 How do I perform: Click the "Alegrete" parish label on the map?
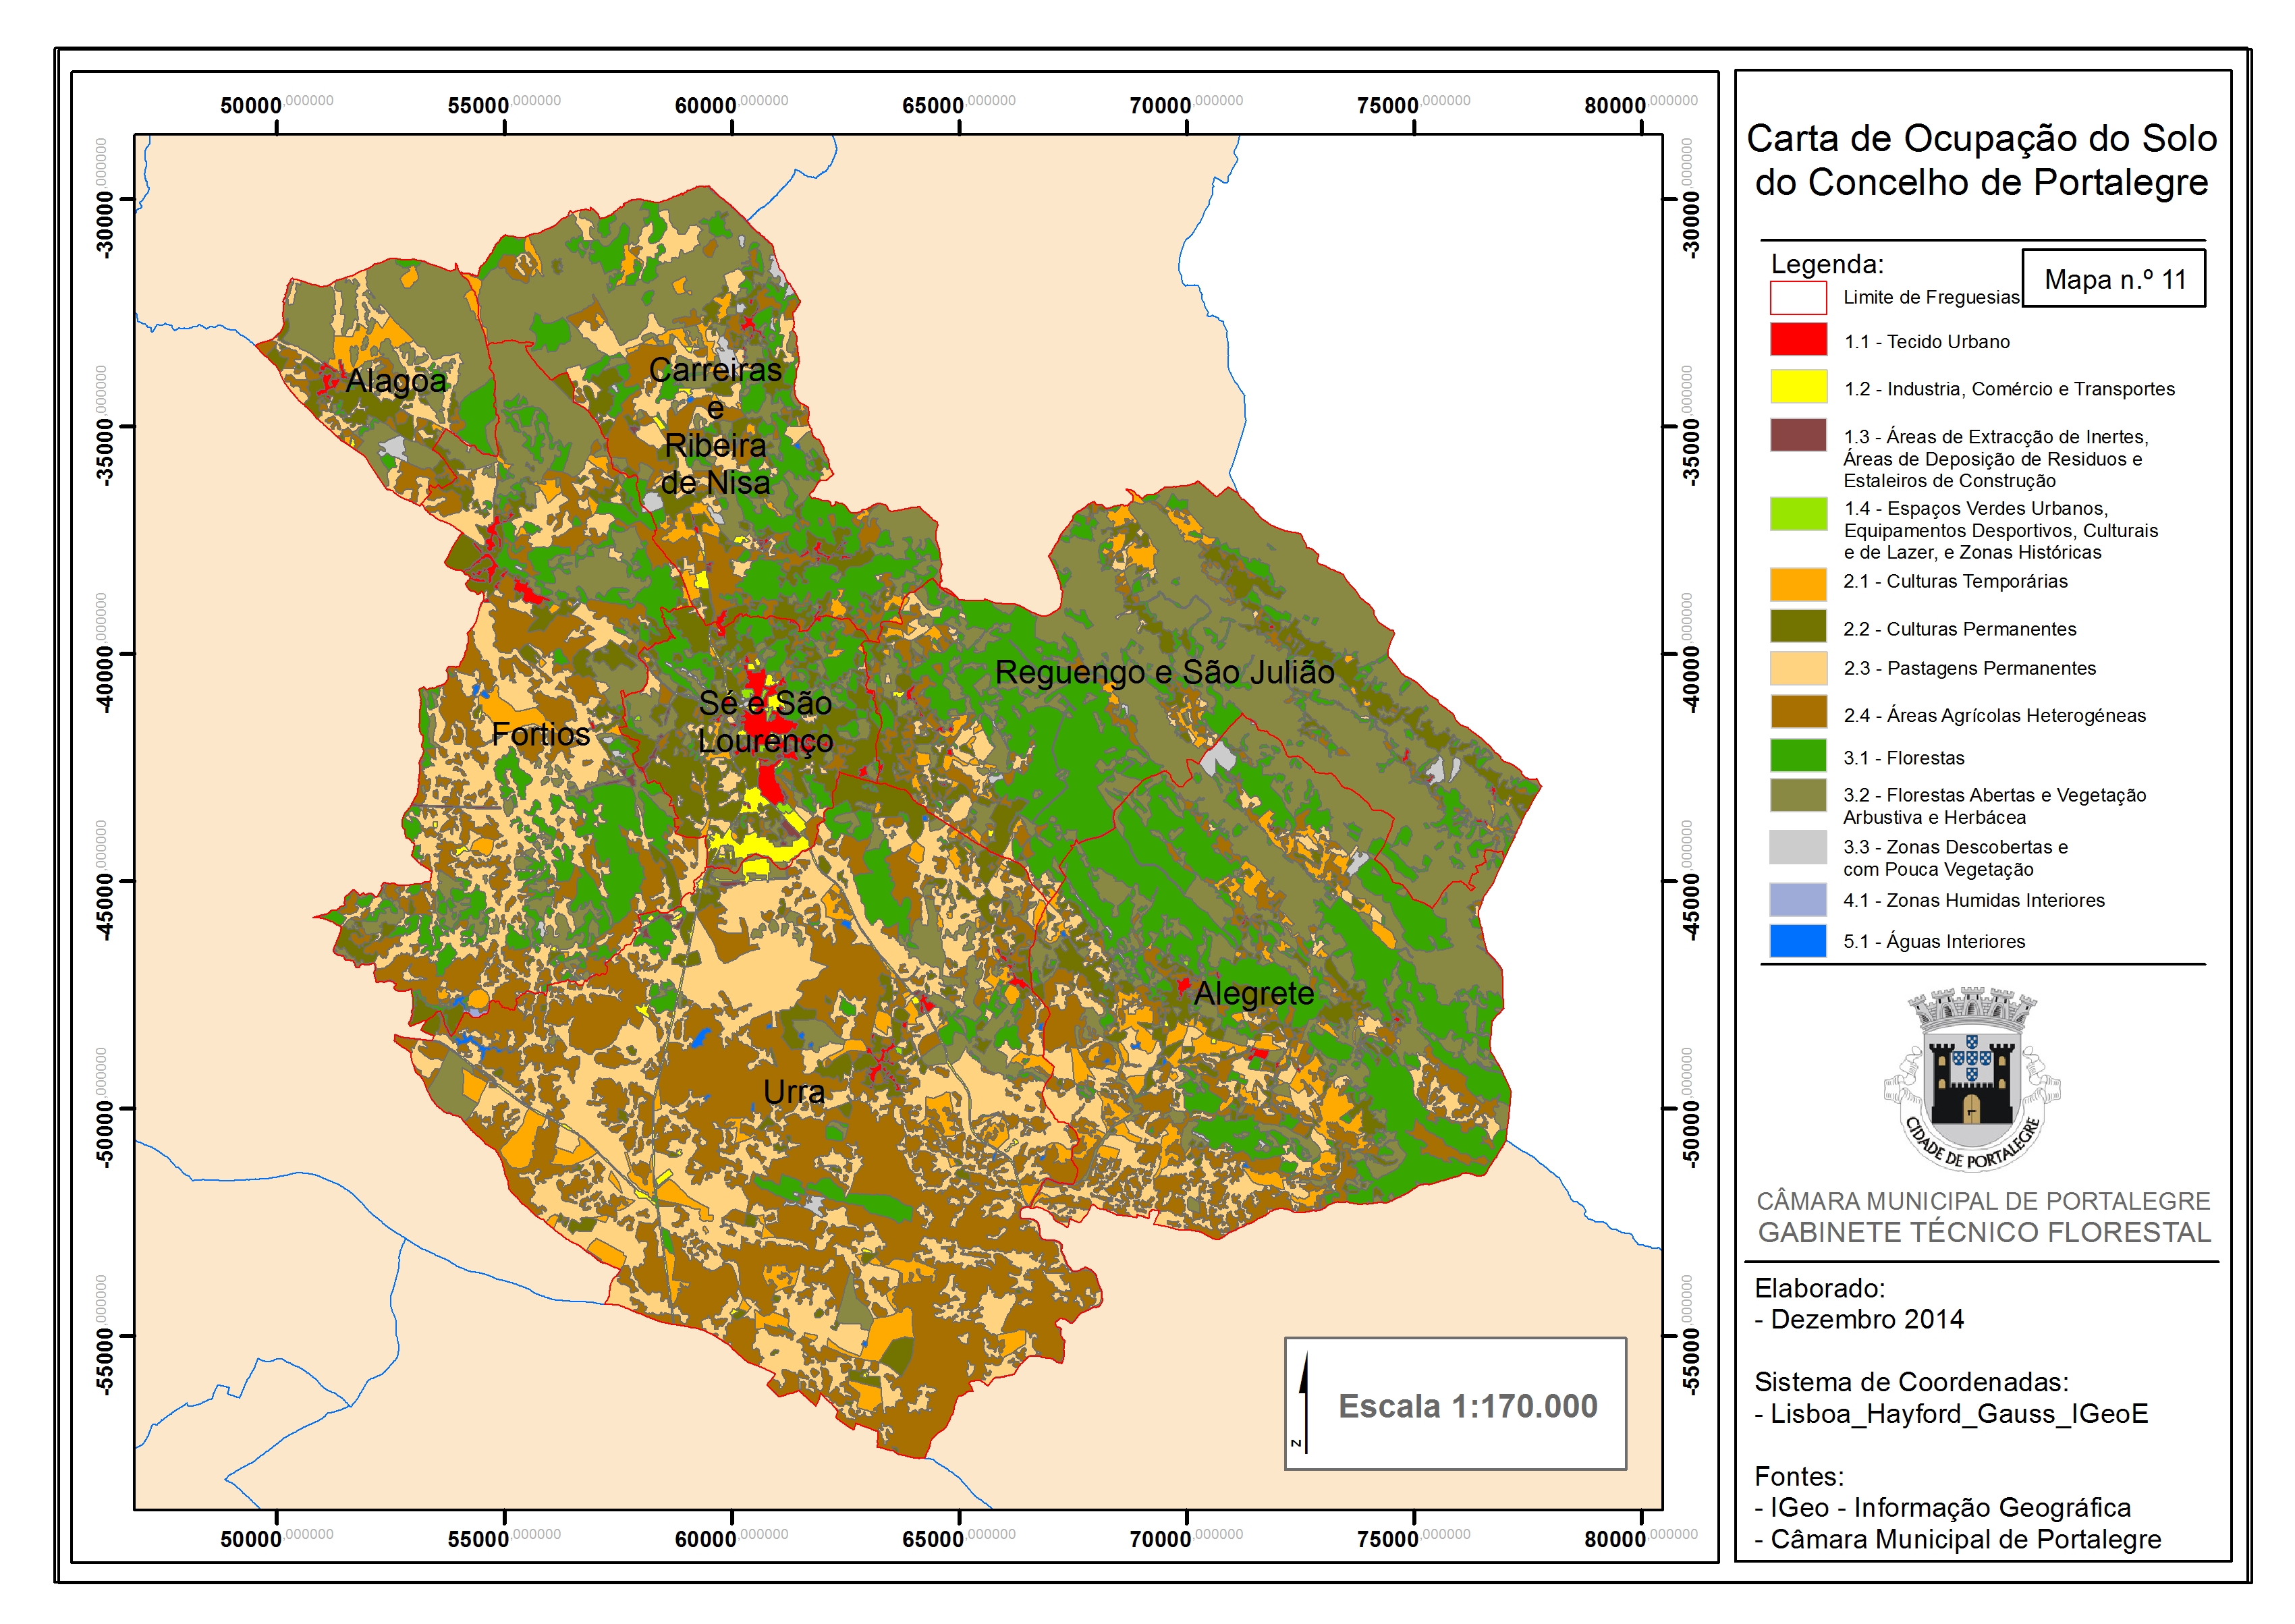coord(1254,994)
